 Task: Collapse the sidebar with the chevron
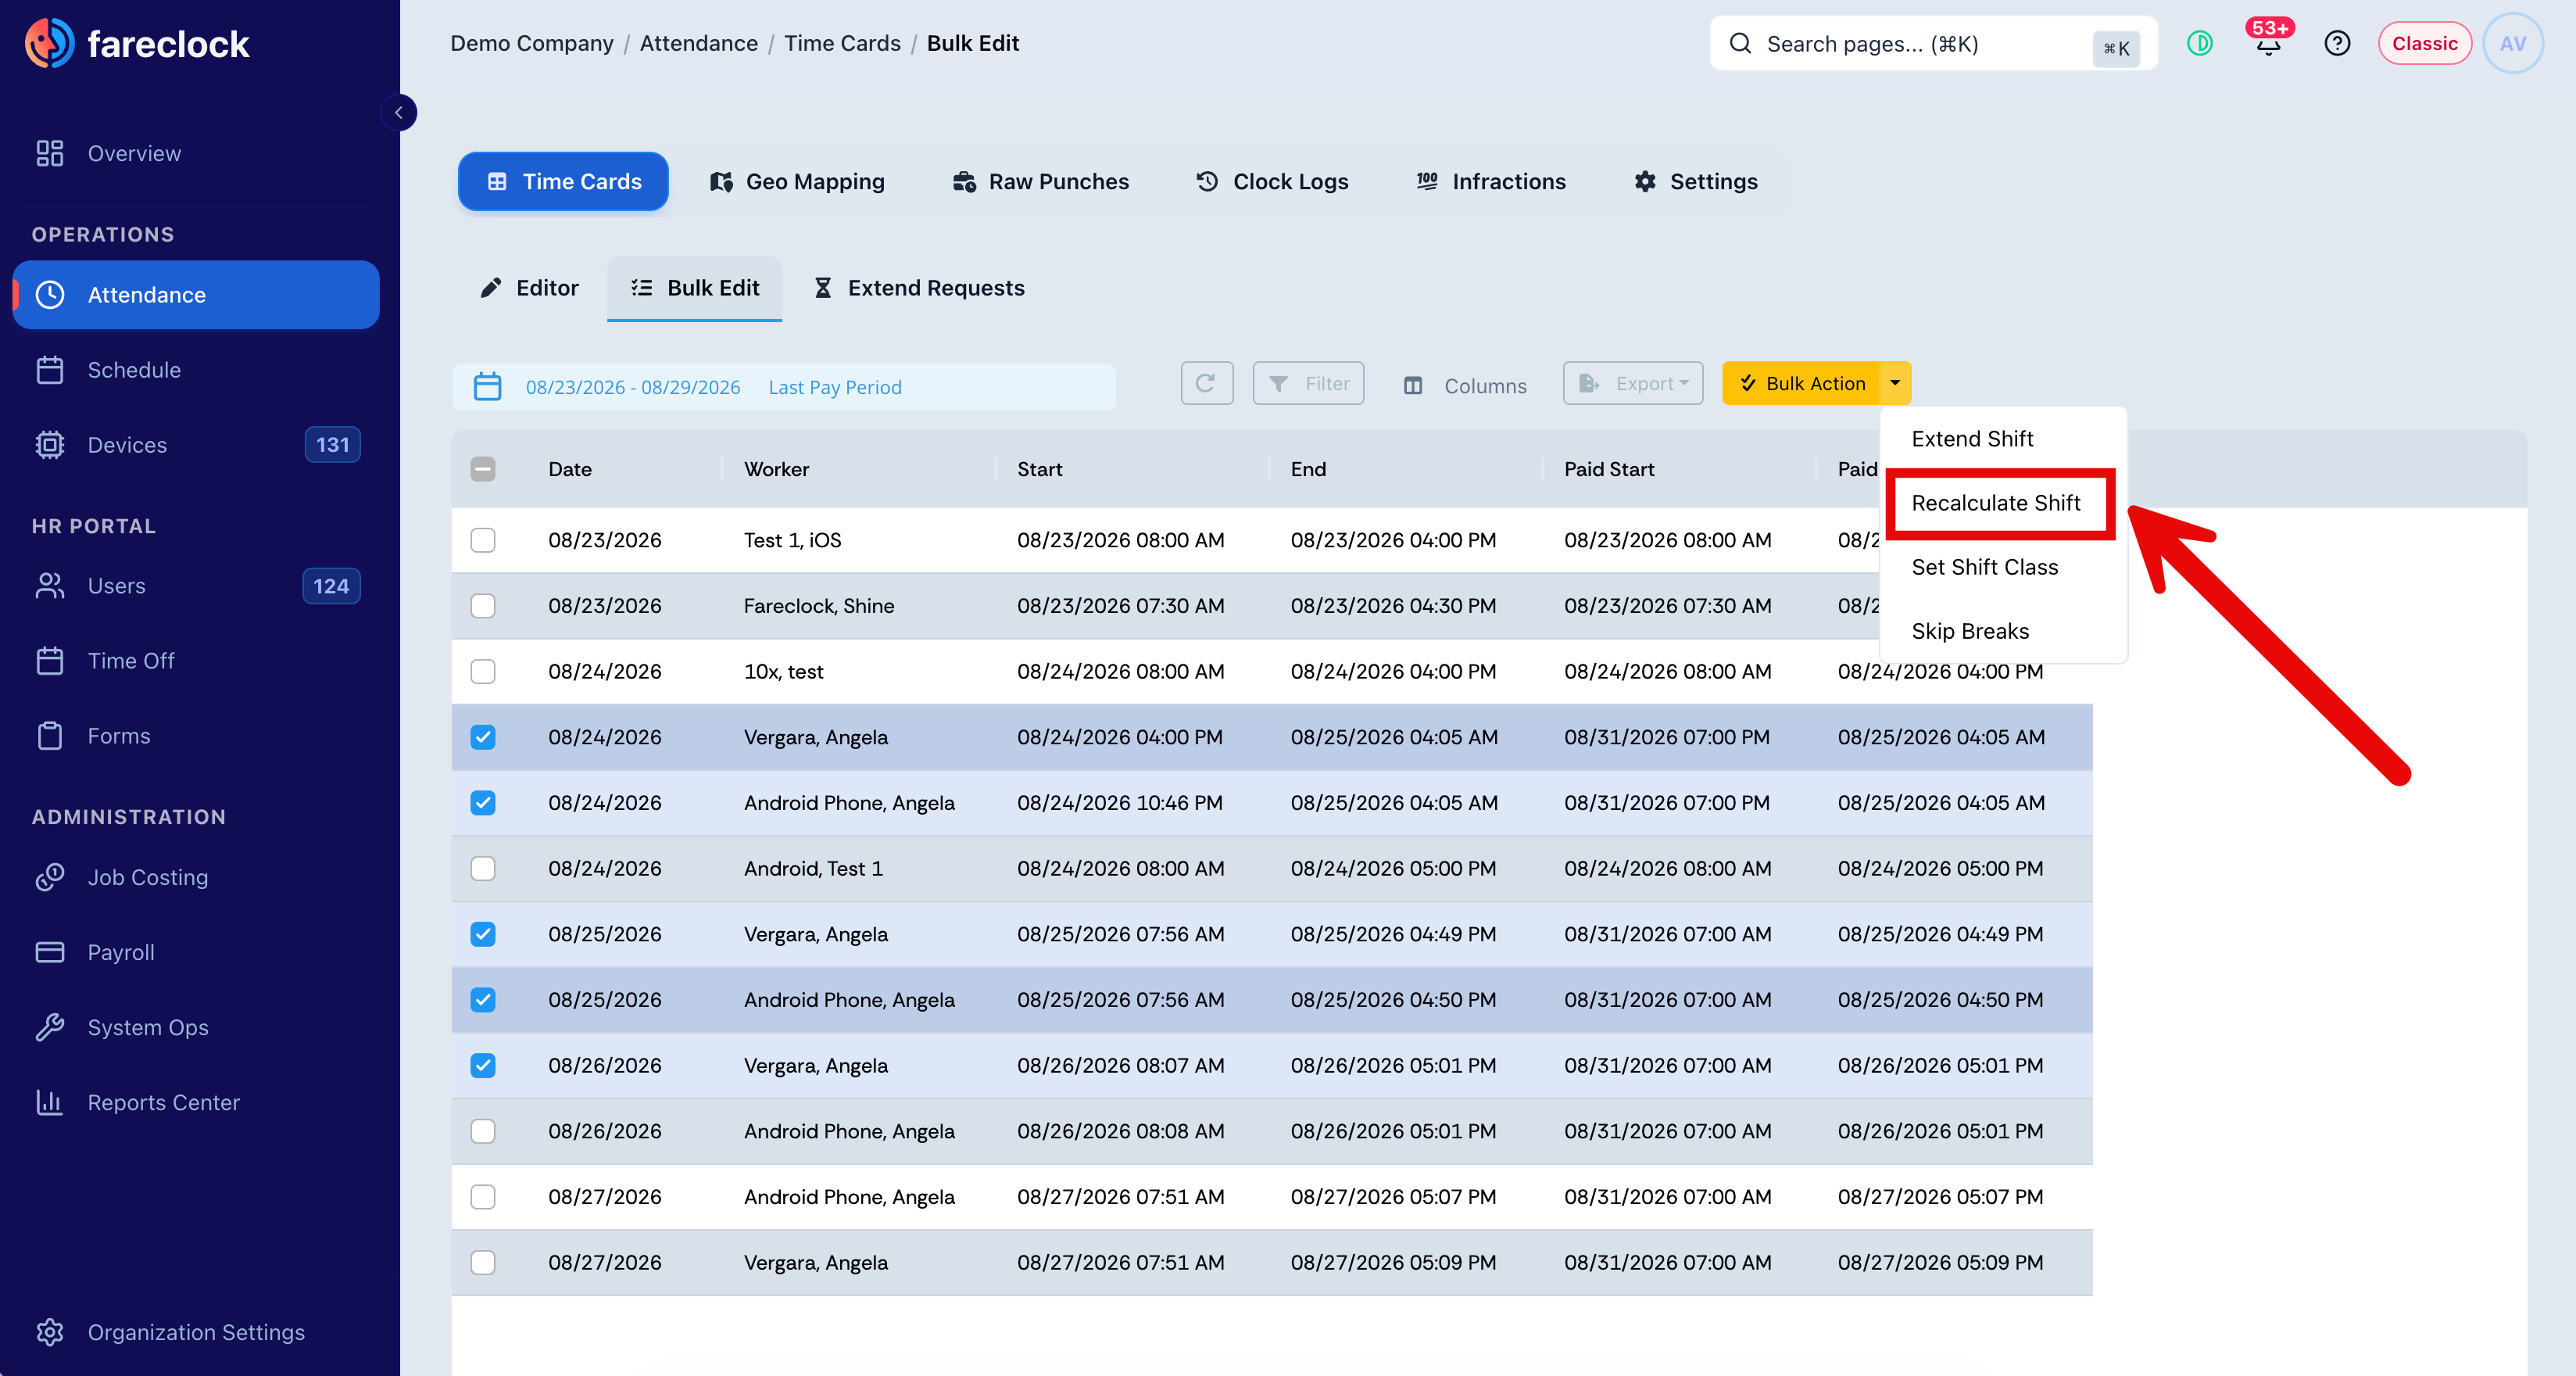point(399,112)
